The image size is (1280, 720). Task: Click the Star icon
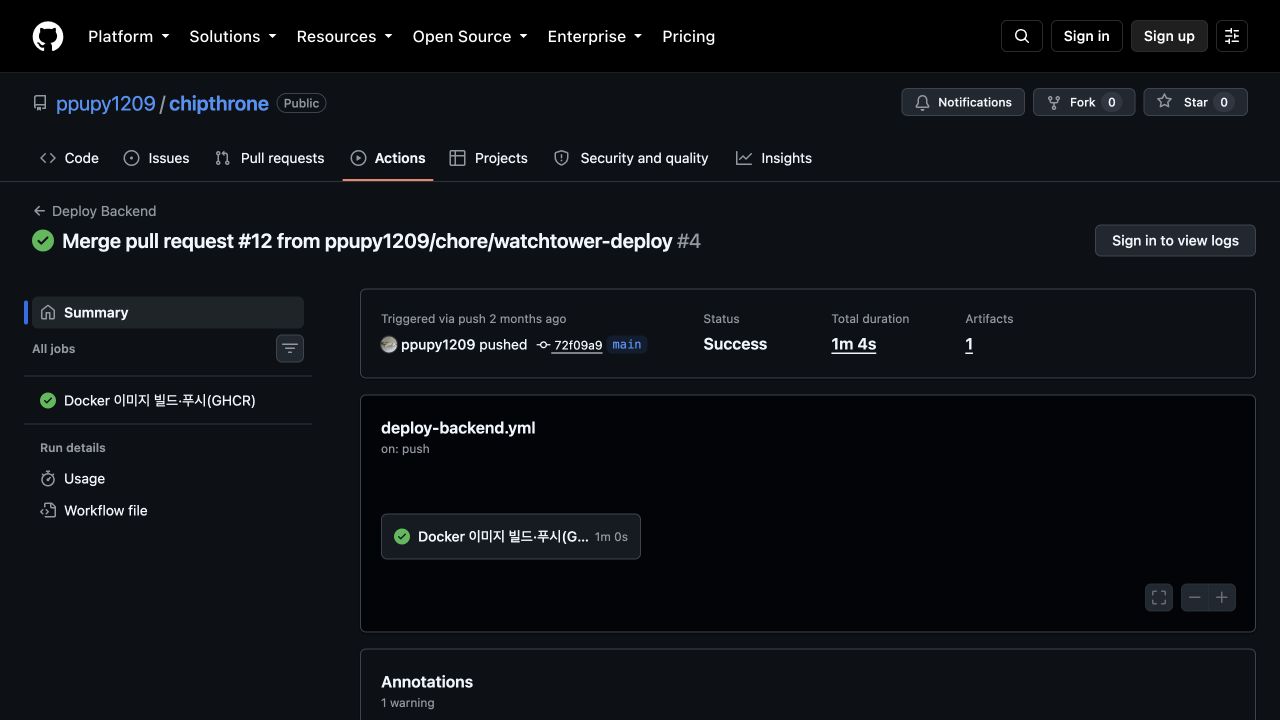pyautogui.click(x=1164, y=101)
